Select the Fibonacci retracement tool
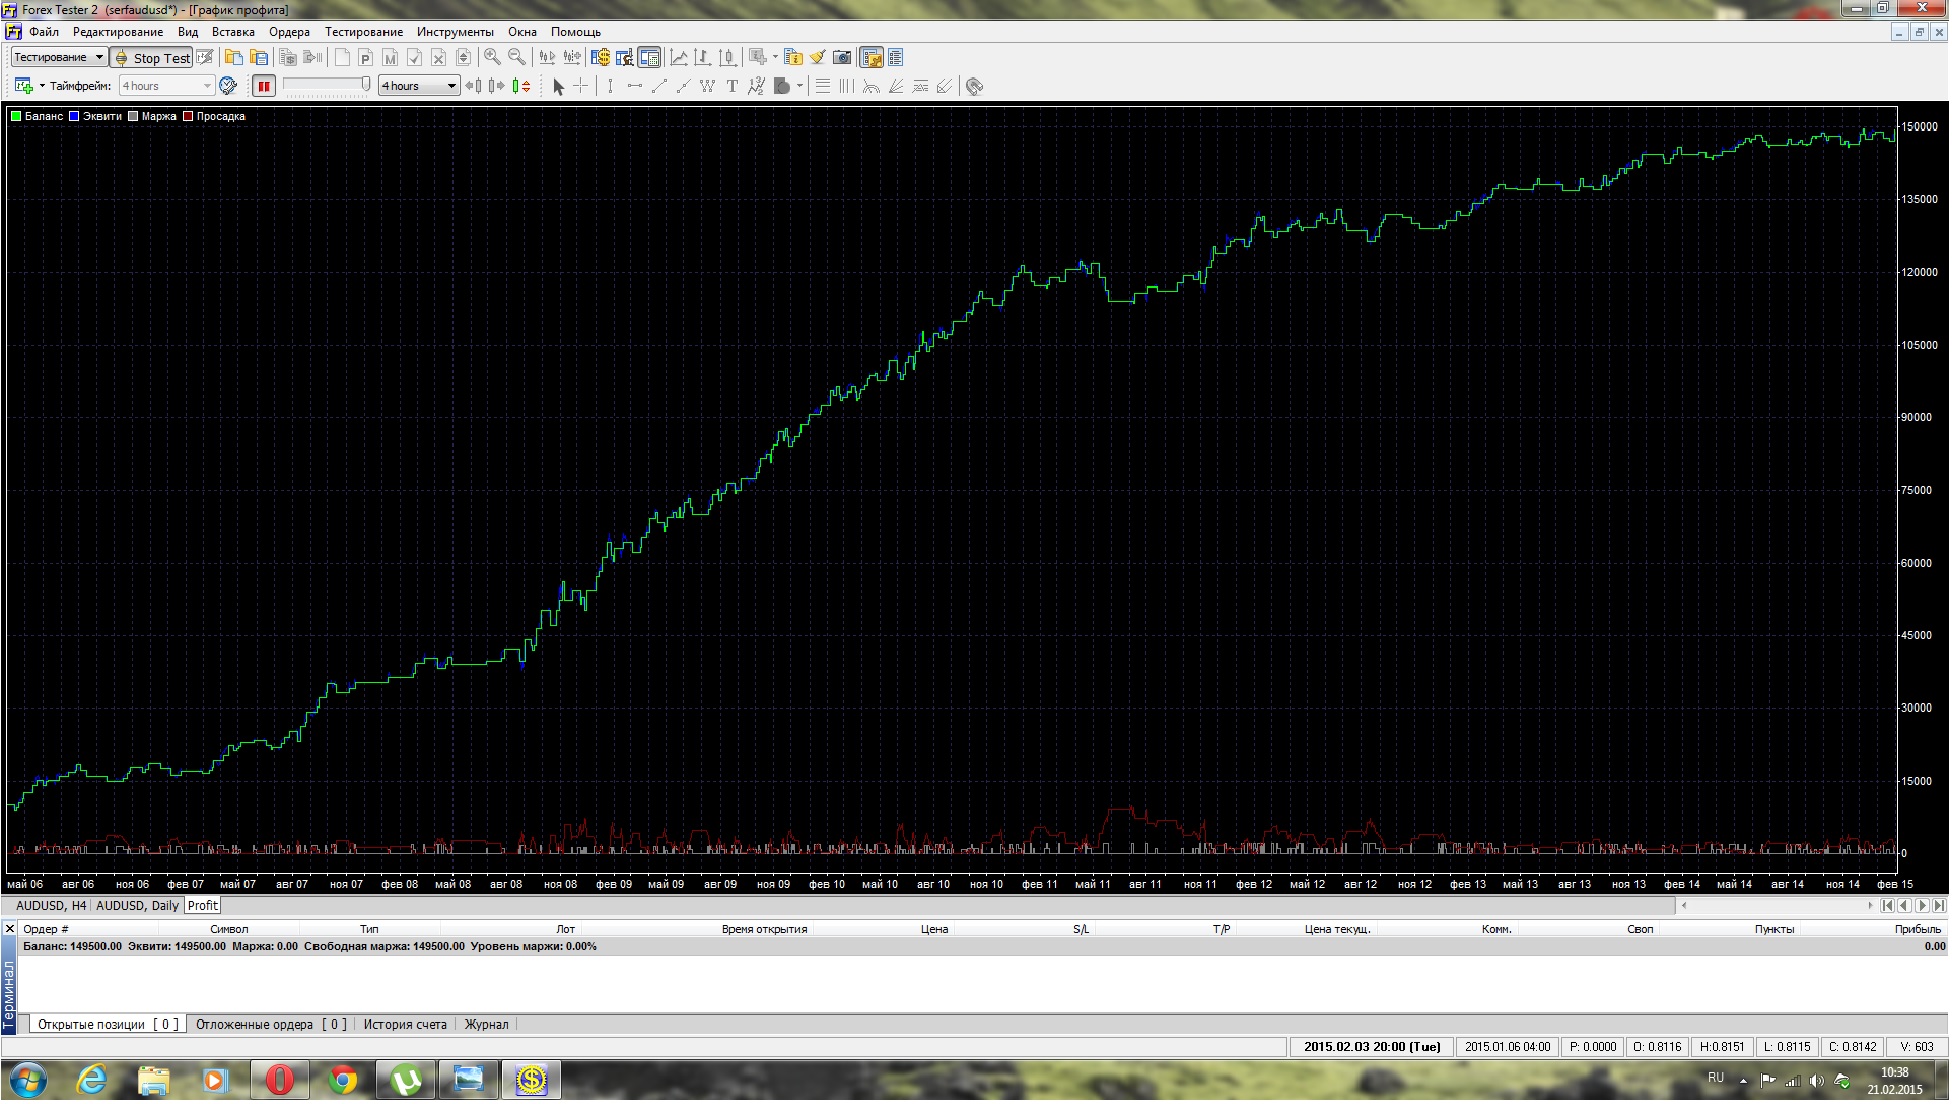Image resolution: width=1952 pixels, height=1104 pixels. pyautogui.click(x=822, y=86)
